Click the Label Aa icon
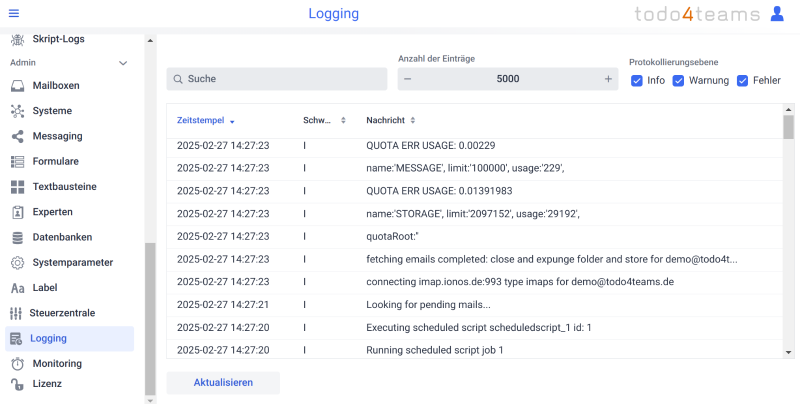The image size is (800, 404). click(17, 288)
